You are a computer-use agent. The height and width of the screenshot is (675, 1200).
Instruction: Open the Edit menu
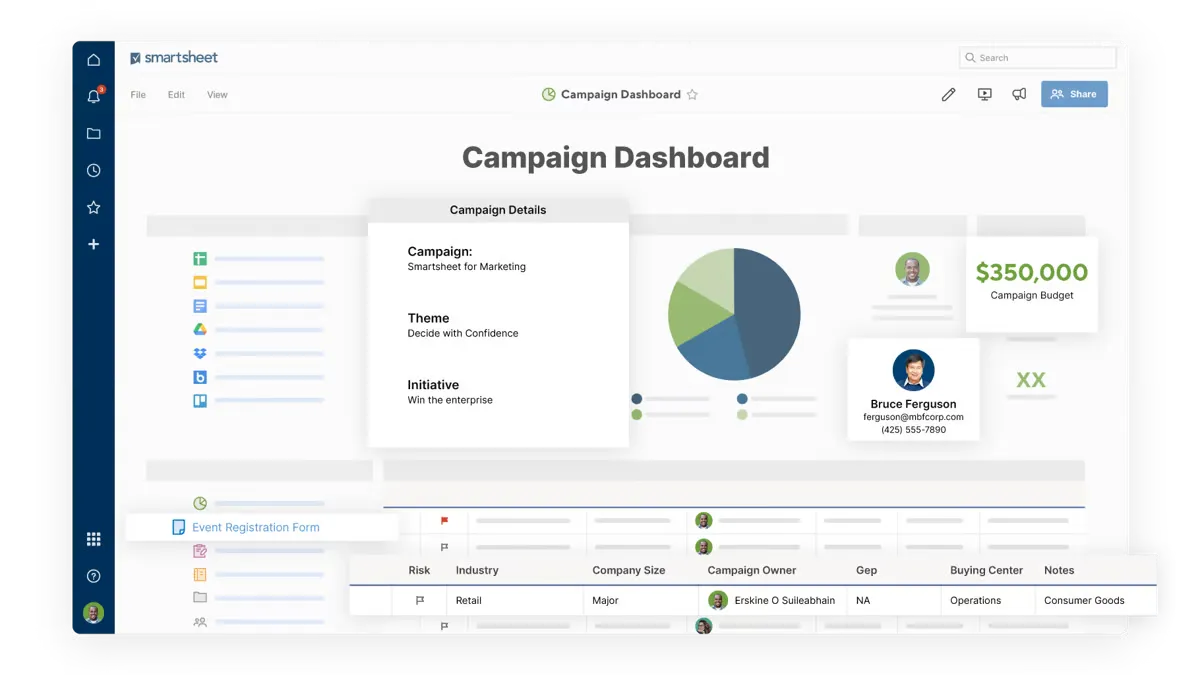point(176,95)
